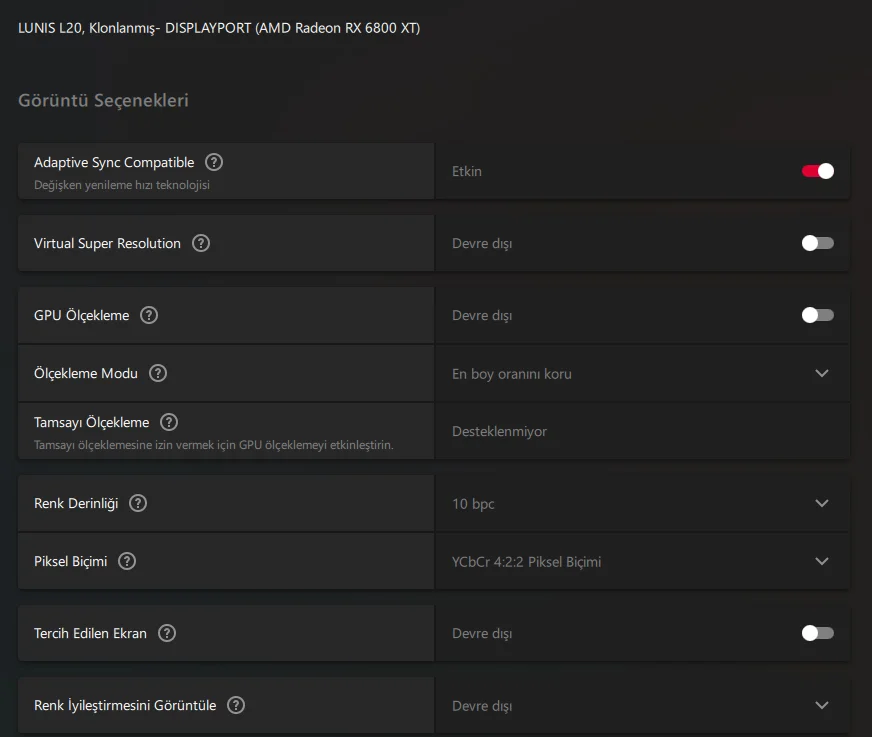
Task: Click help icon beside Virtual Super Resolution
Action: click(x=201, y=243)
